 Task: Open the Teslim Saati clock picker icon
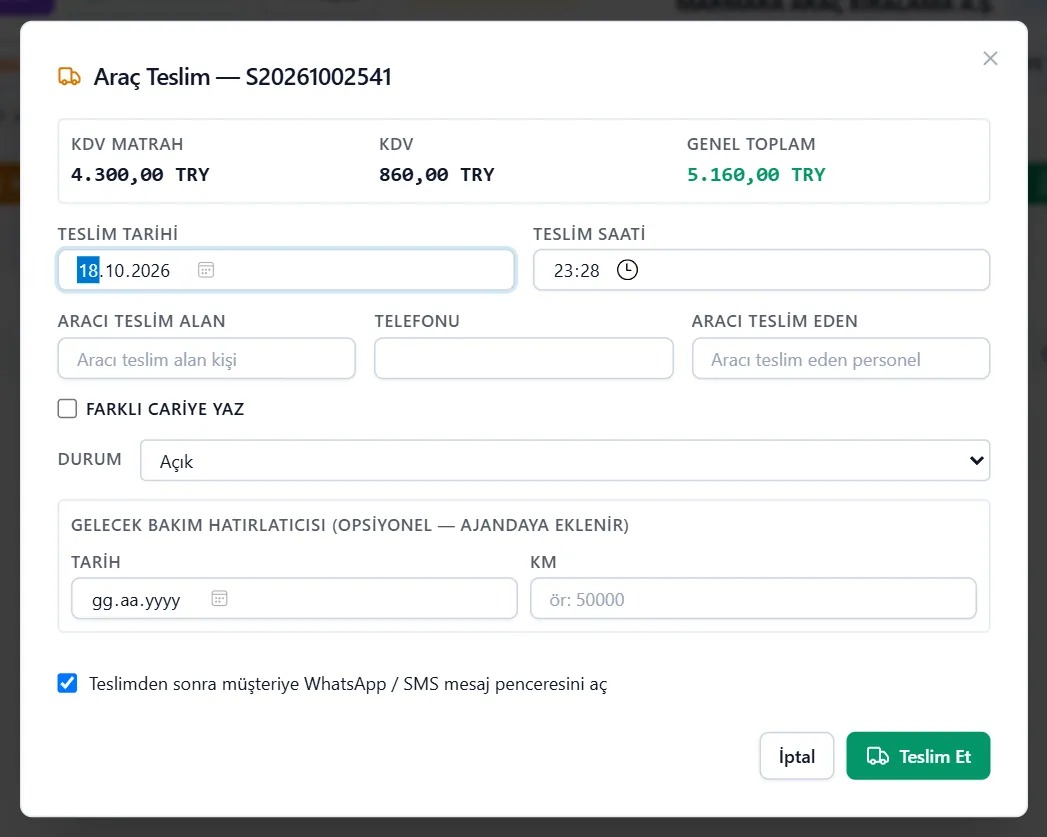coord(627,270)
